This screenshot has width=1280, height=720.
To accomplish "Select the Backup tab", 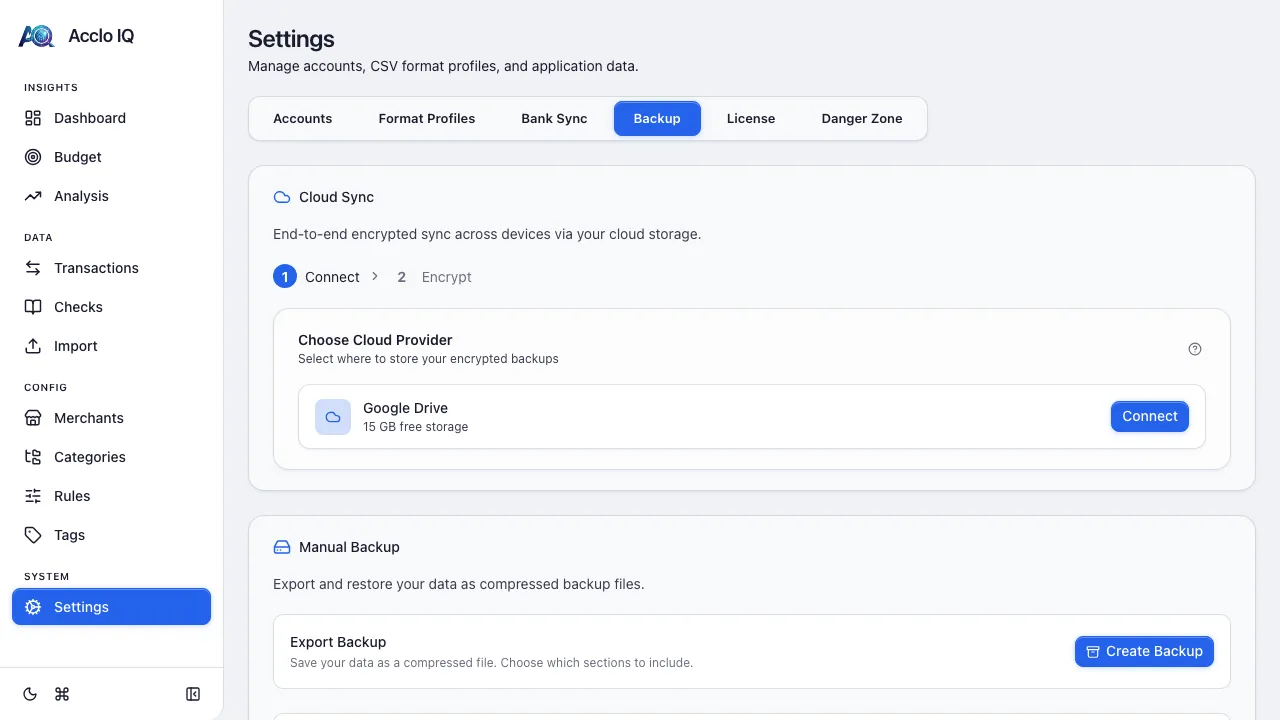I will coord(657,118).
